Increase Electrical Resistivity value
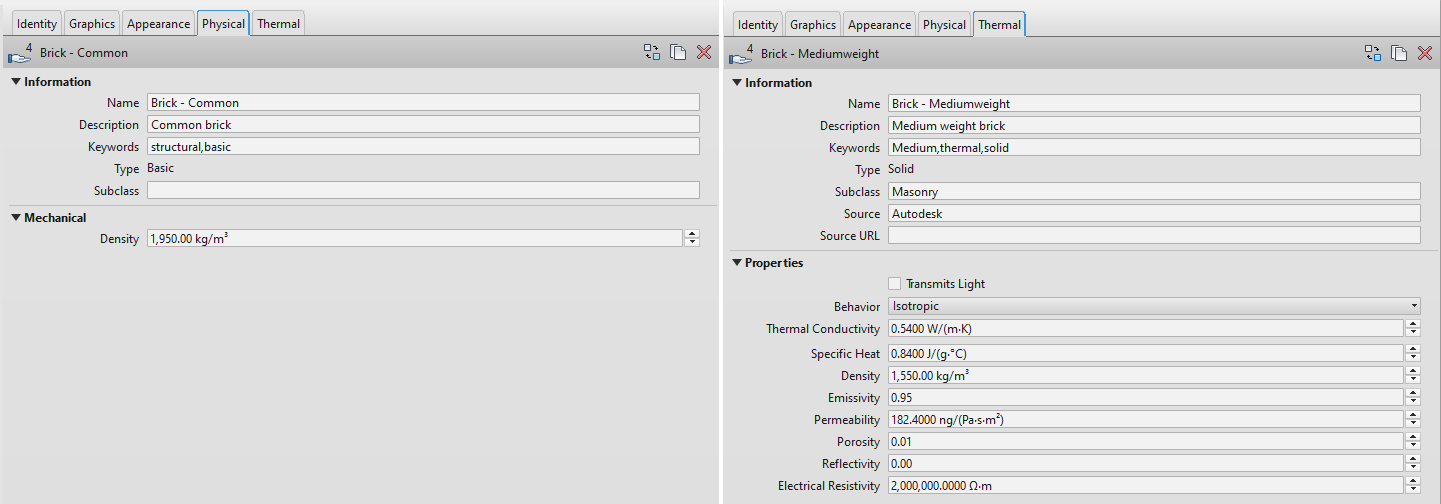 tap(1413, 481)
